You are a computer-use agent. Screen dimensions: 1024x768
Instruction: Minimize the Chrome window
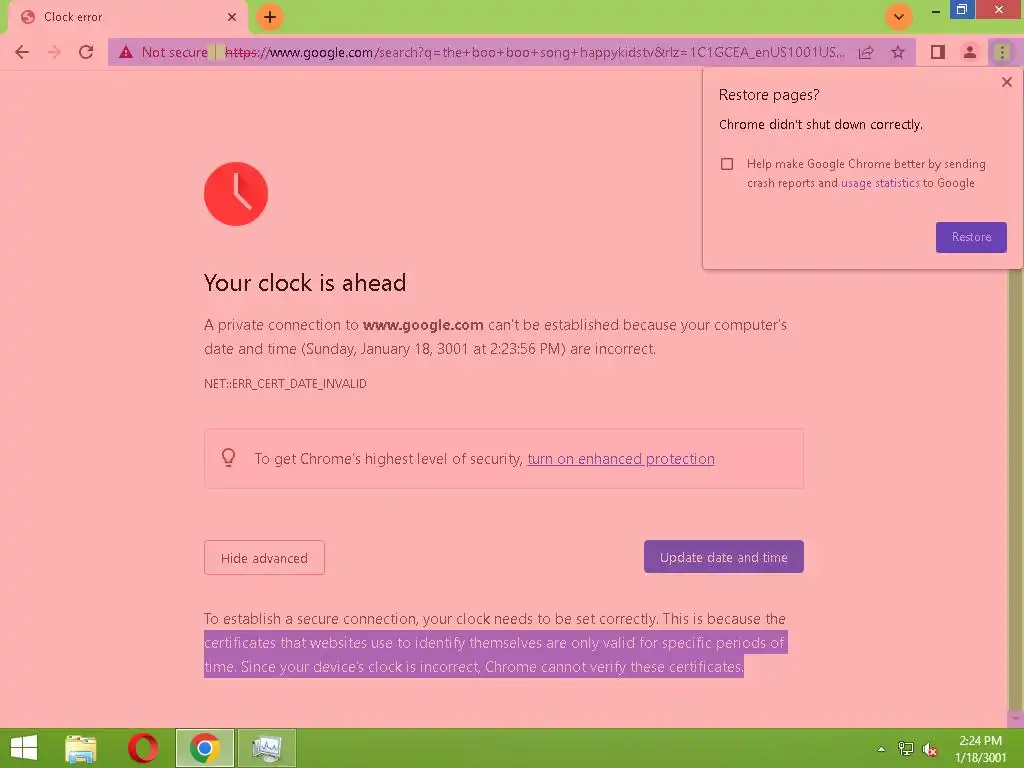coord(935,10)
